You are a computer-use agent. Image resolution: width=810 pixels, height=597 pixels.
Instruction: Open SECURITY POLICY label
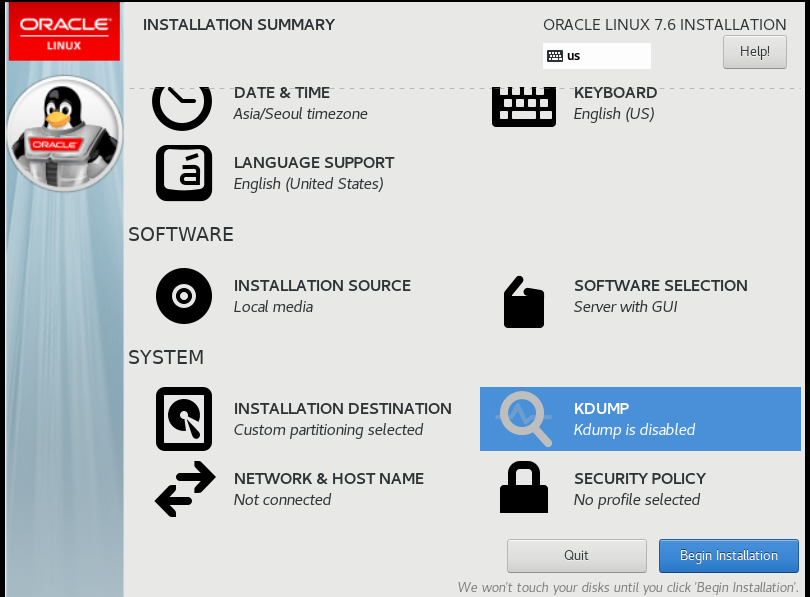pyautogui.click(x=640, y=479)
